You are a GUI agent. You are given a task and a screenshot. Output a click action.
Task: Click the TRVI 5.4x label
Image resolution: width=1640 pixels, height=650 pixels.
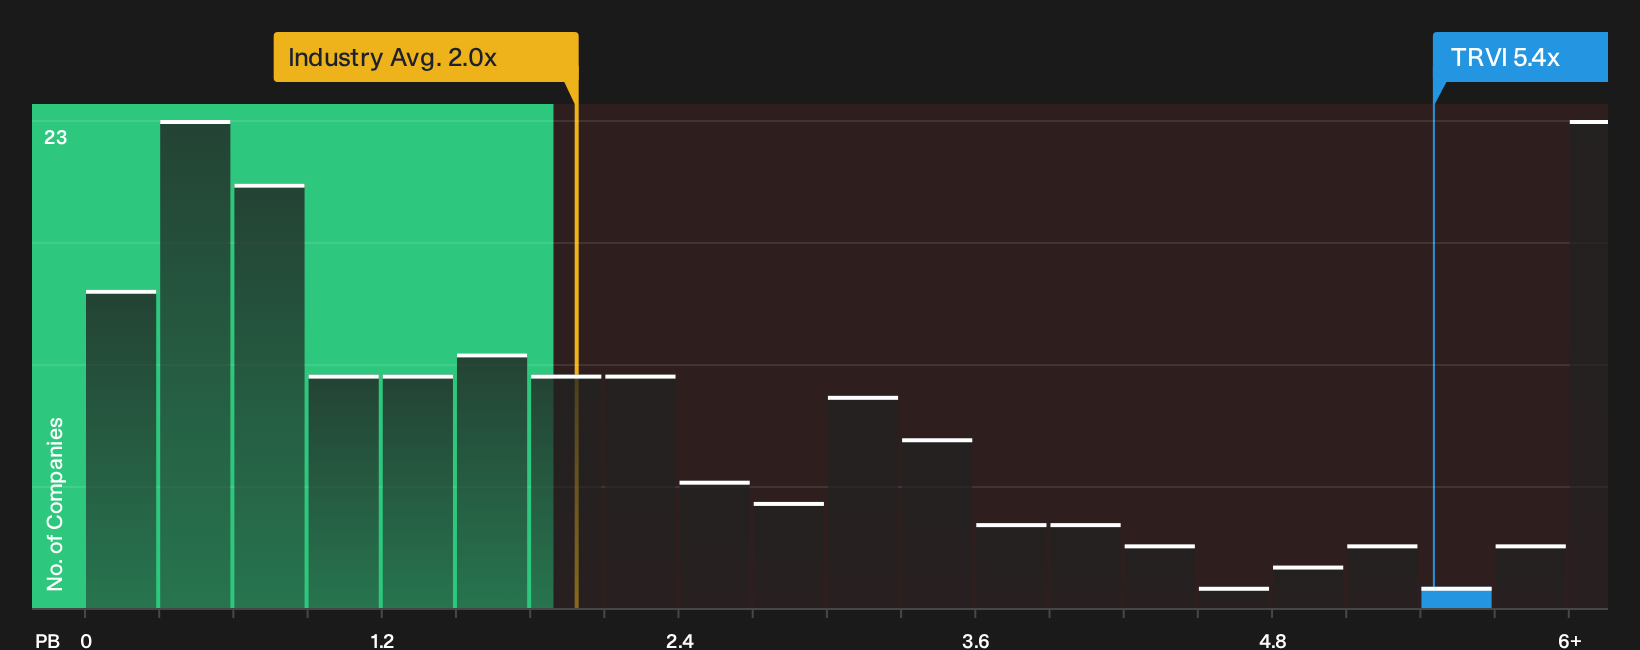1505,57
